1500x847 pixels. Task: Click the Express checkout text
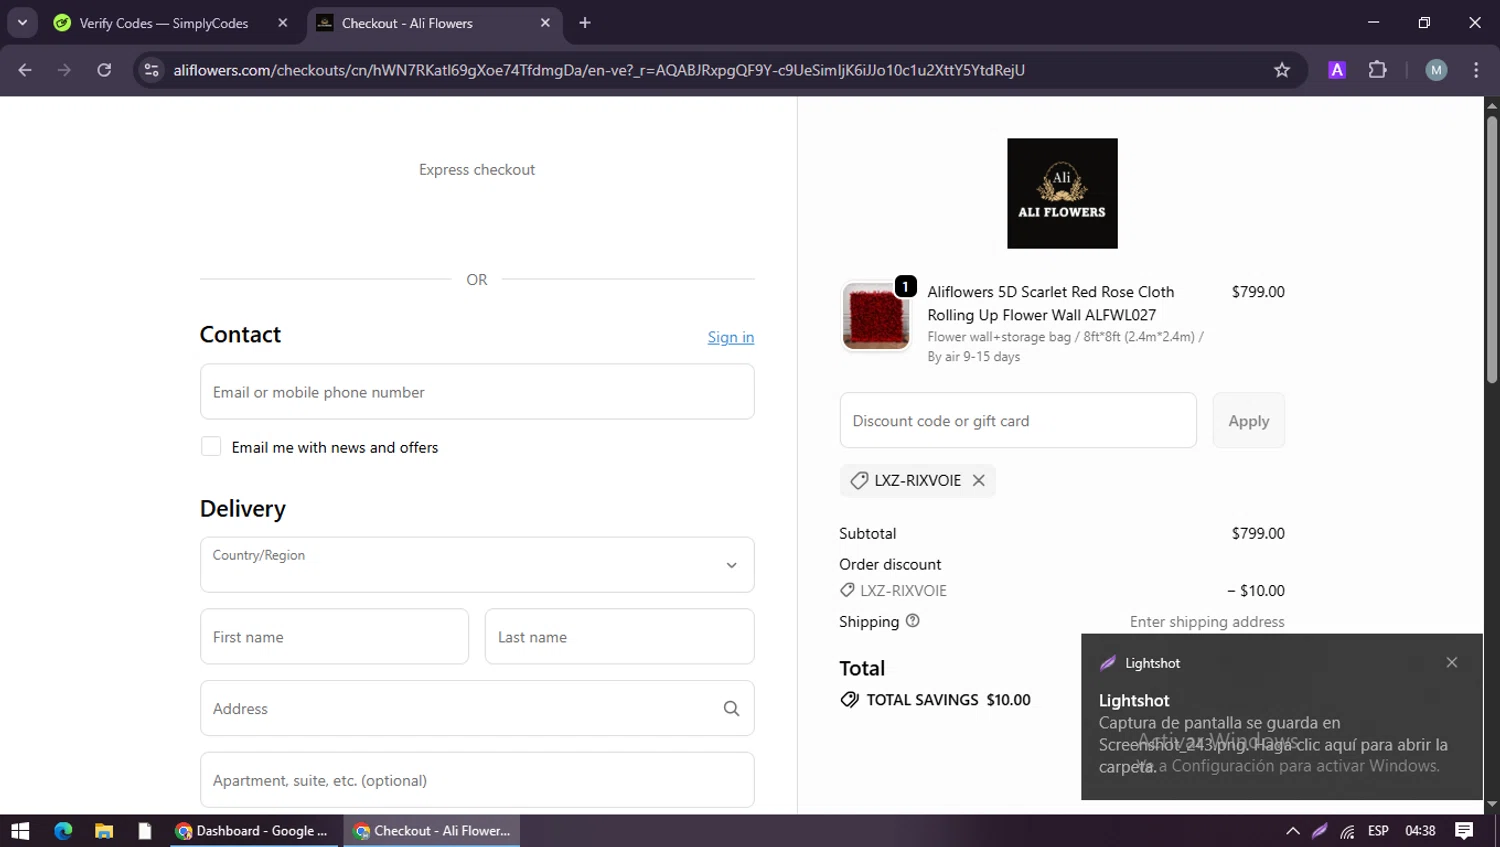(x=477, y=170)
